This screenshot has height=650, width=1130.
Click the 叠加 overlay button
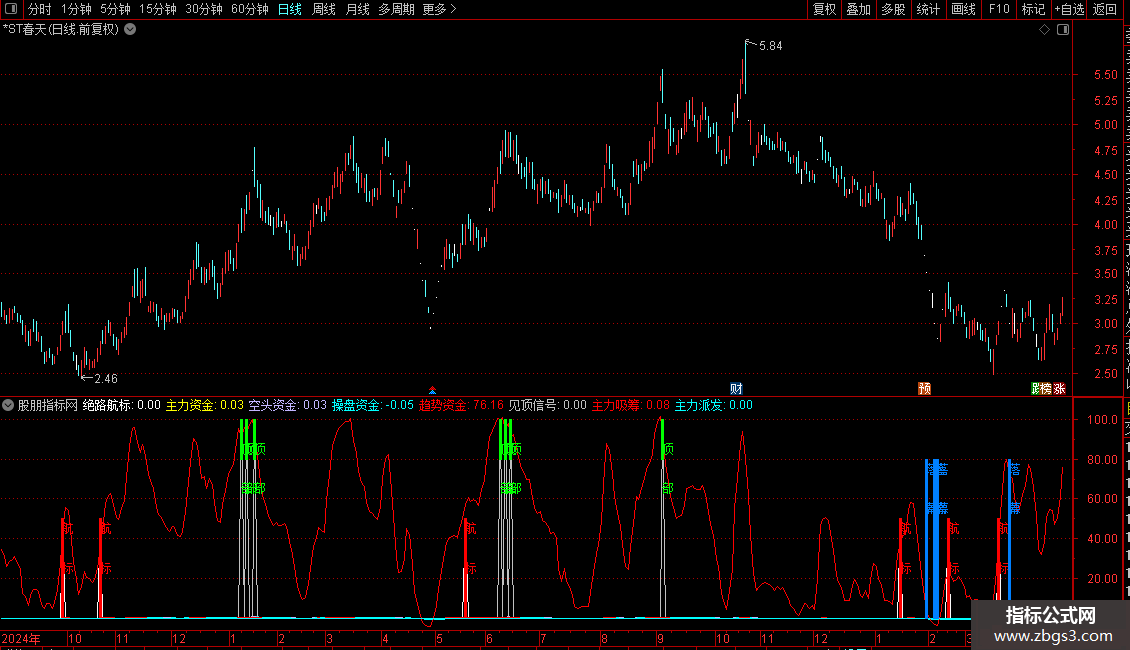pos(858,9)
